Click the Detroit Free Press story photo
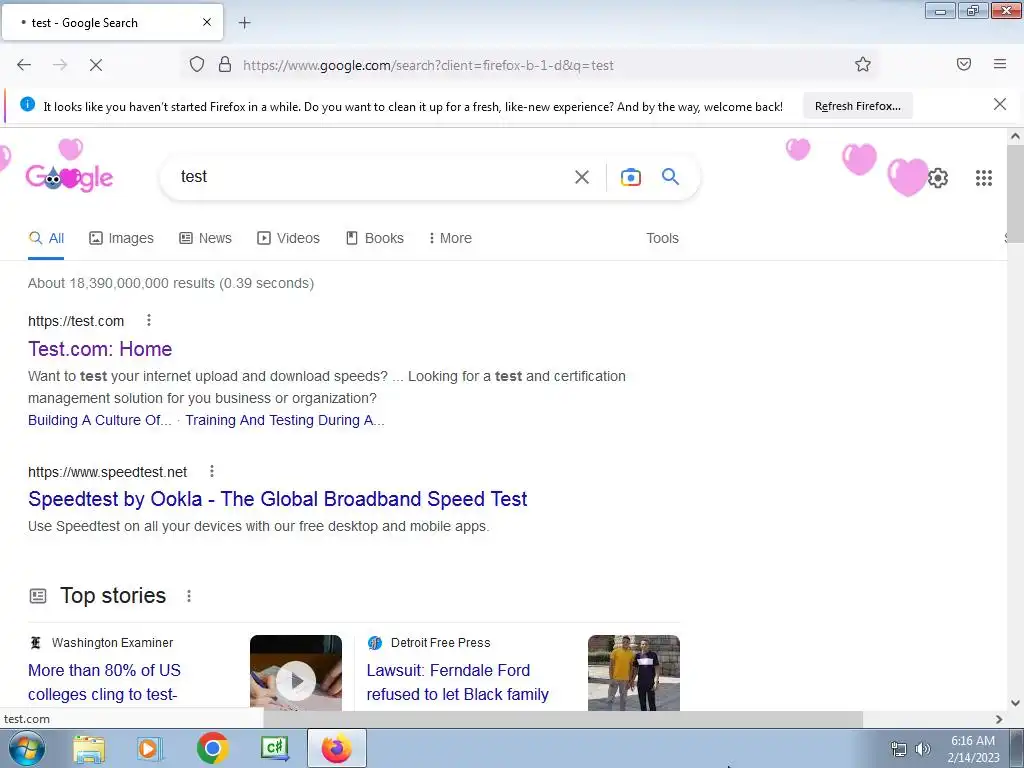The height and width of the screenshot is (768, 1024). [x=633, y=673]
